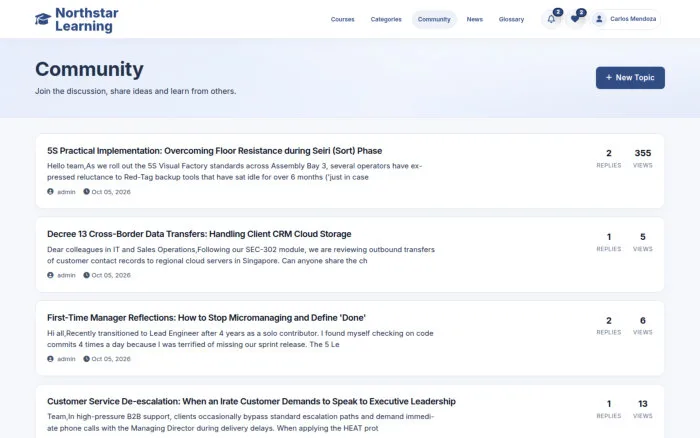Open the Courses menu item

[x=342, y=19]
